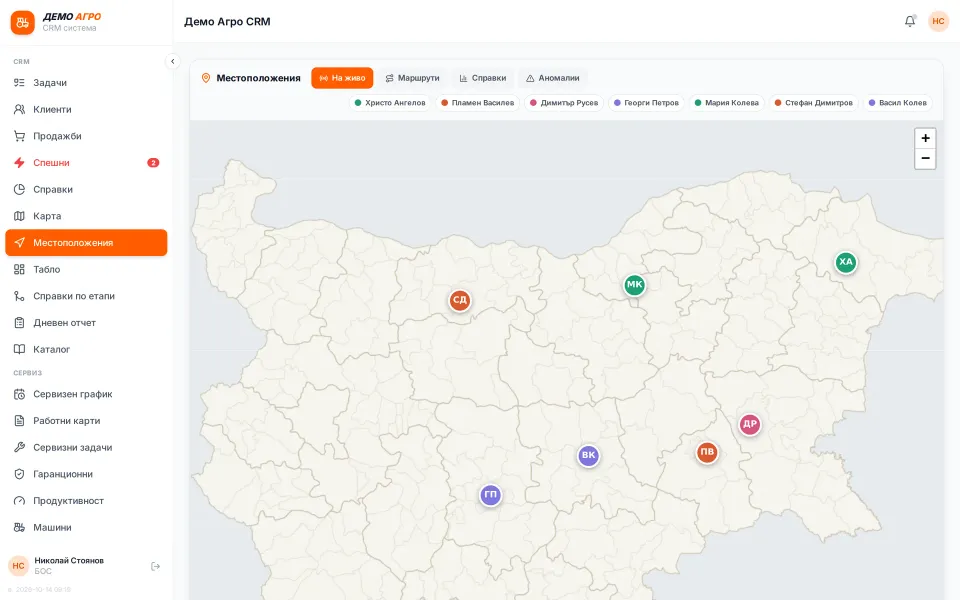Viewport: 960px width, 600px height.
Task: Click the СД map marker
Action: 460,300
